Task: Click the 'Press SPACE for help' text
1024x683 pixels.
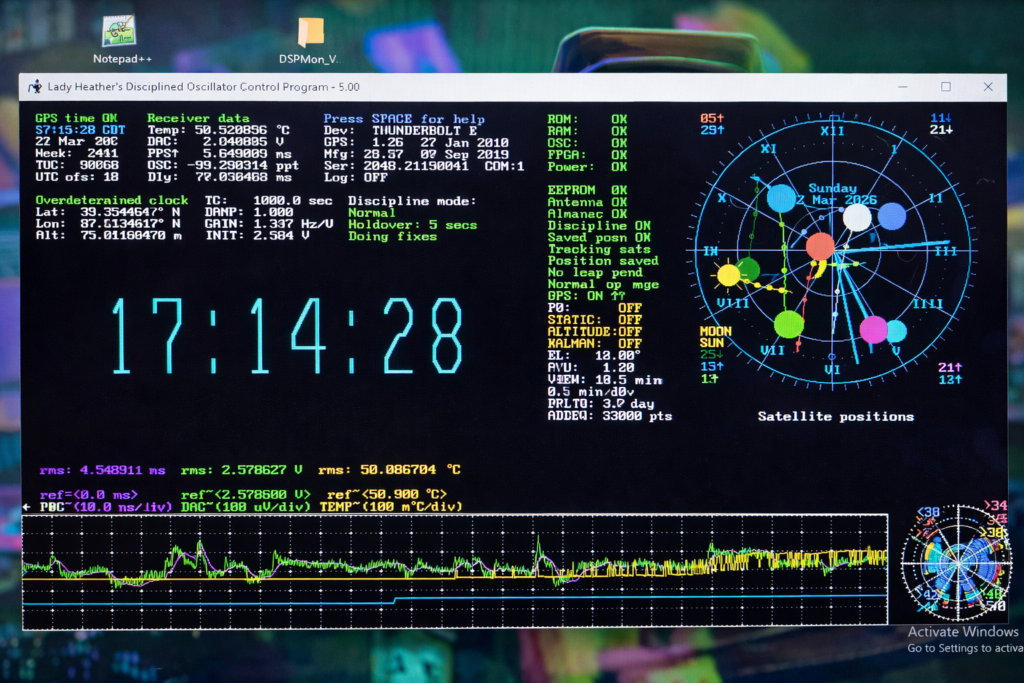Action: coord(402,118)
